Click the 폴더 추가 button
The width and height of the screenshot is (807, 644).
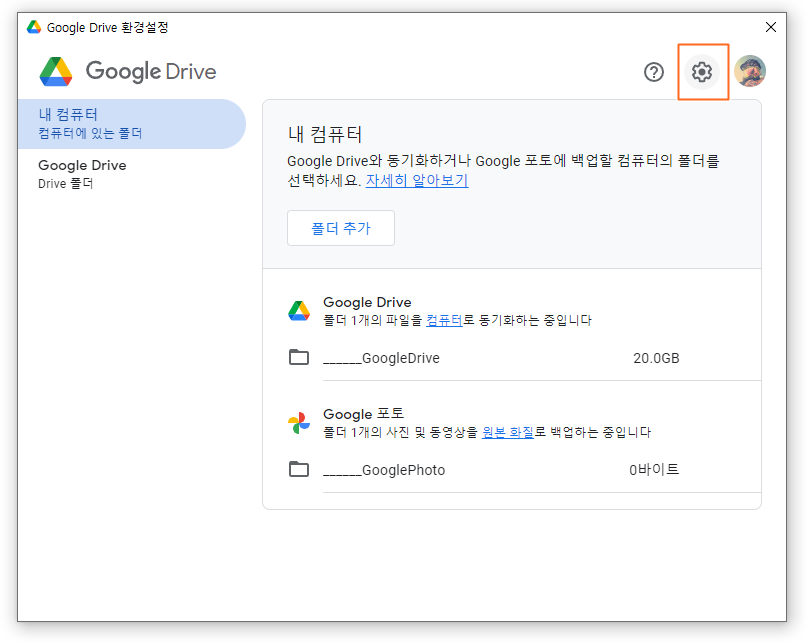(x=341, y=228)
